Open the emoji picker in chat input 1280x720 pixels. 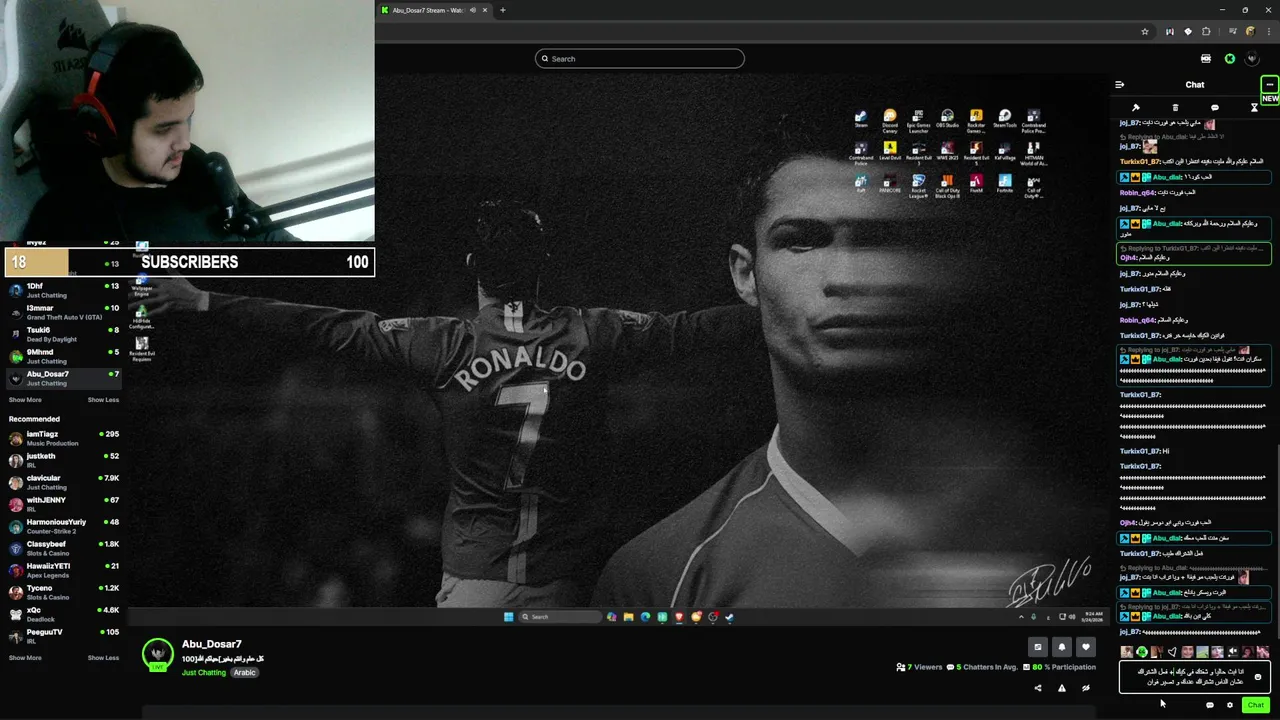pos(1258,677)
